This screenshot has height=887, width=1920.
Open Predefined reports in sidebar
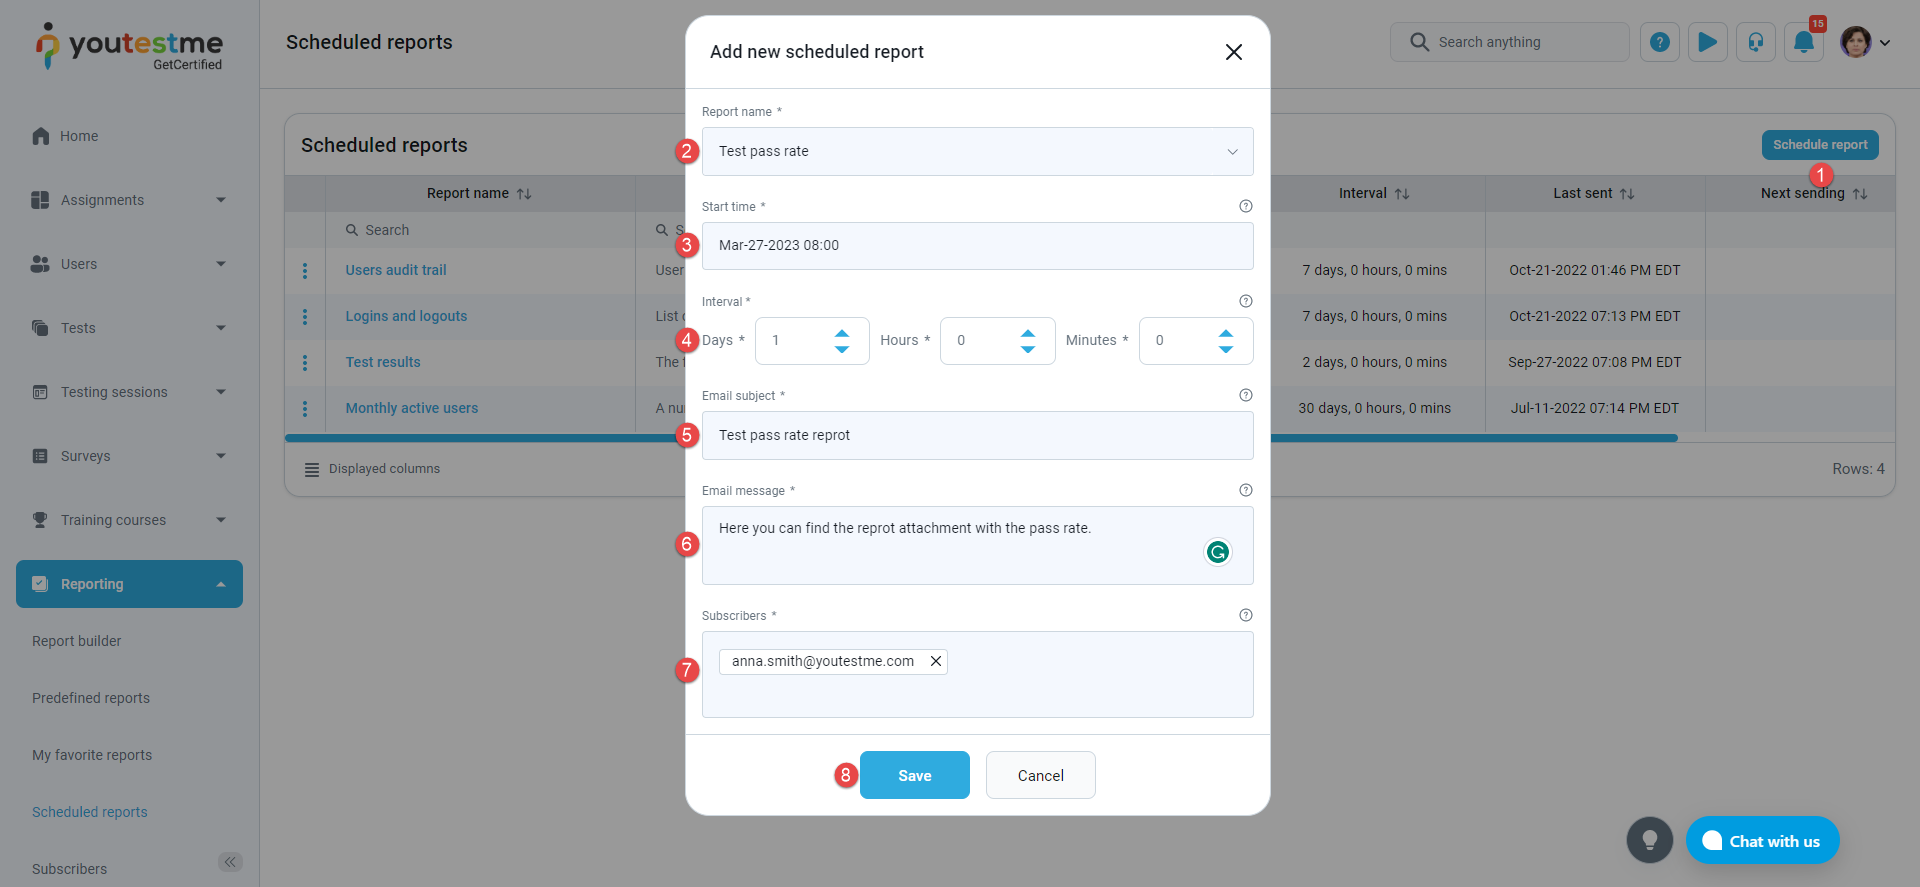[91, 698]
